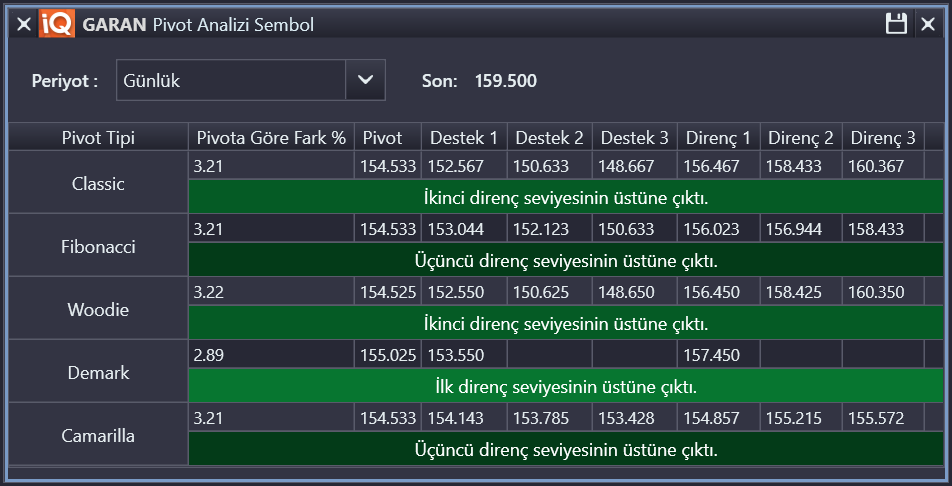Image resolution: width=952 pixels, height=486 pixels.
Task: Select the Demark pivot type row
Action: click(98, 372)
